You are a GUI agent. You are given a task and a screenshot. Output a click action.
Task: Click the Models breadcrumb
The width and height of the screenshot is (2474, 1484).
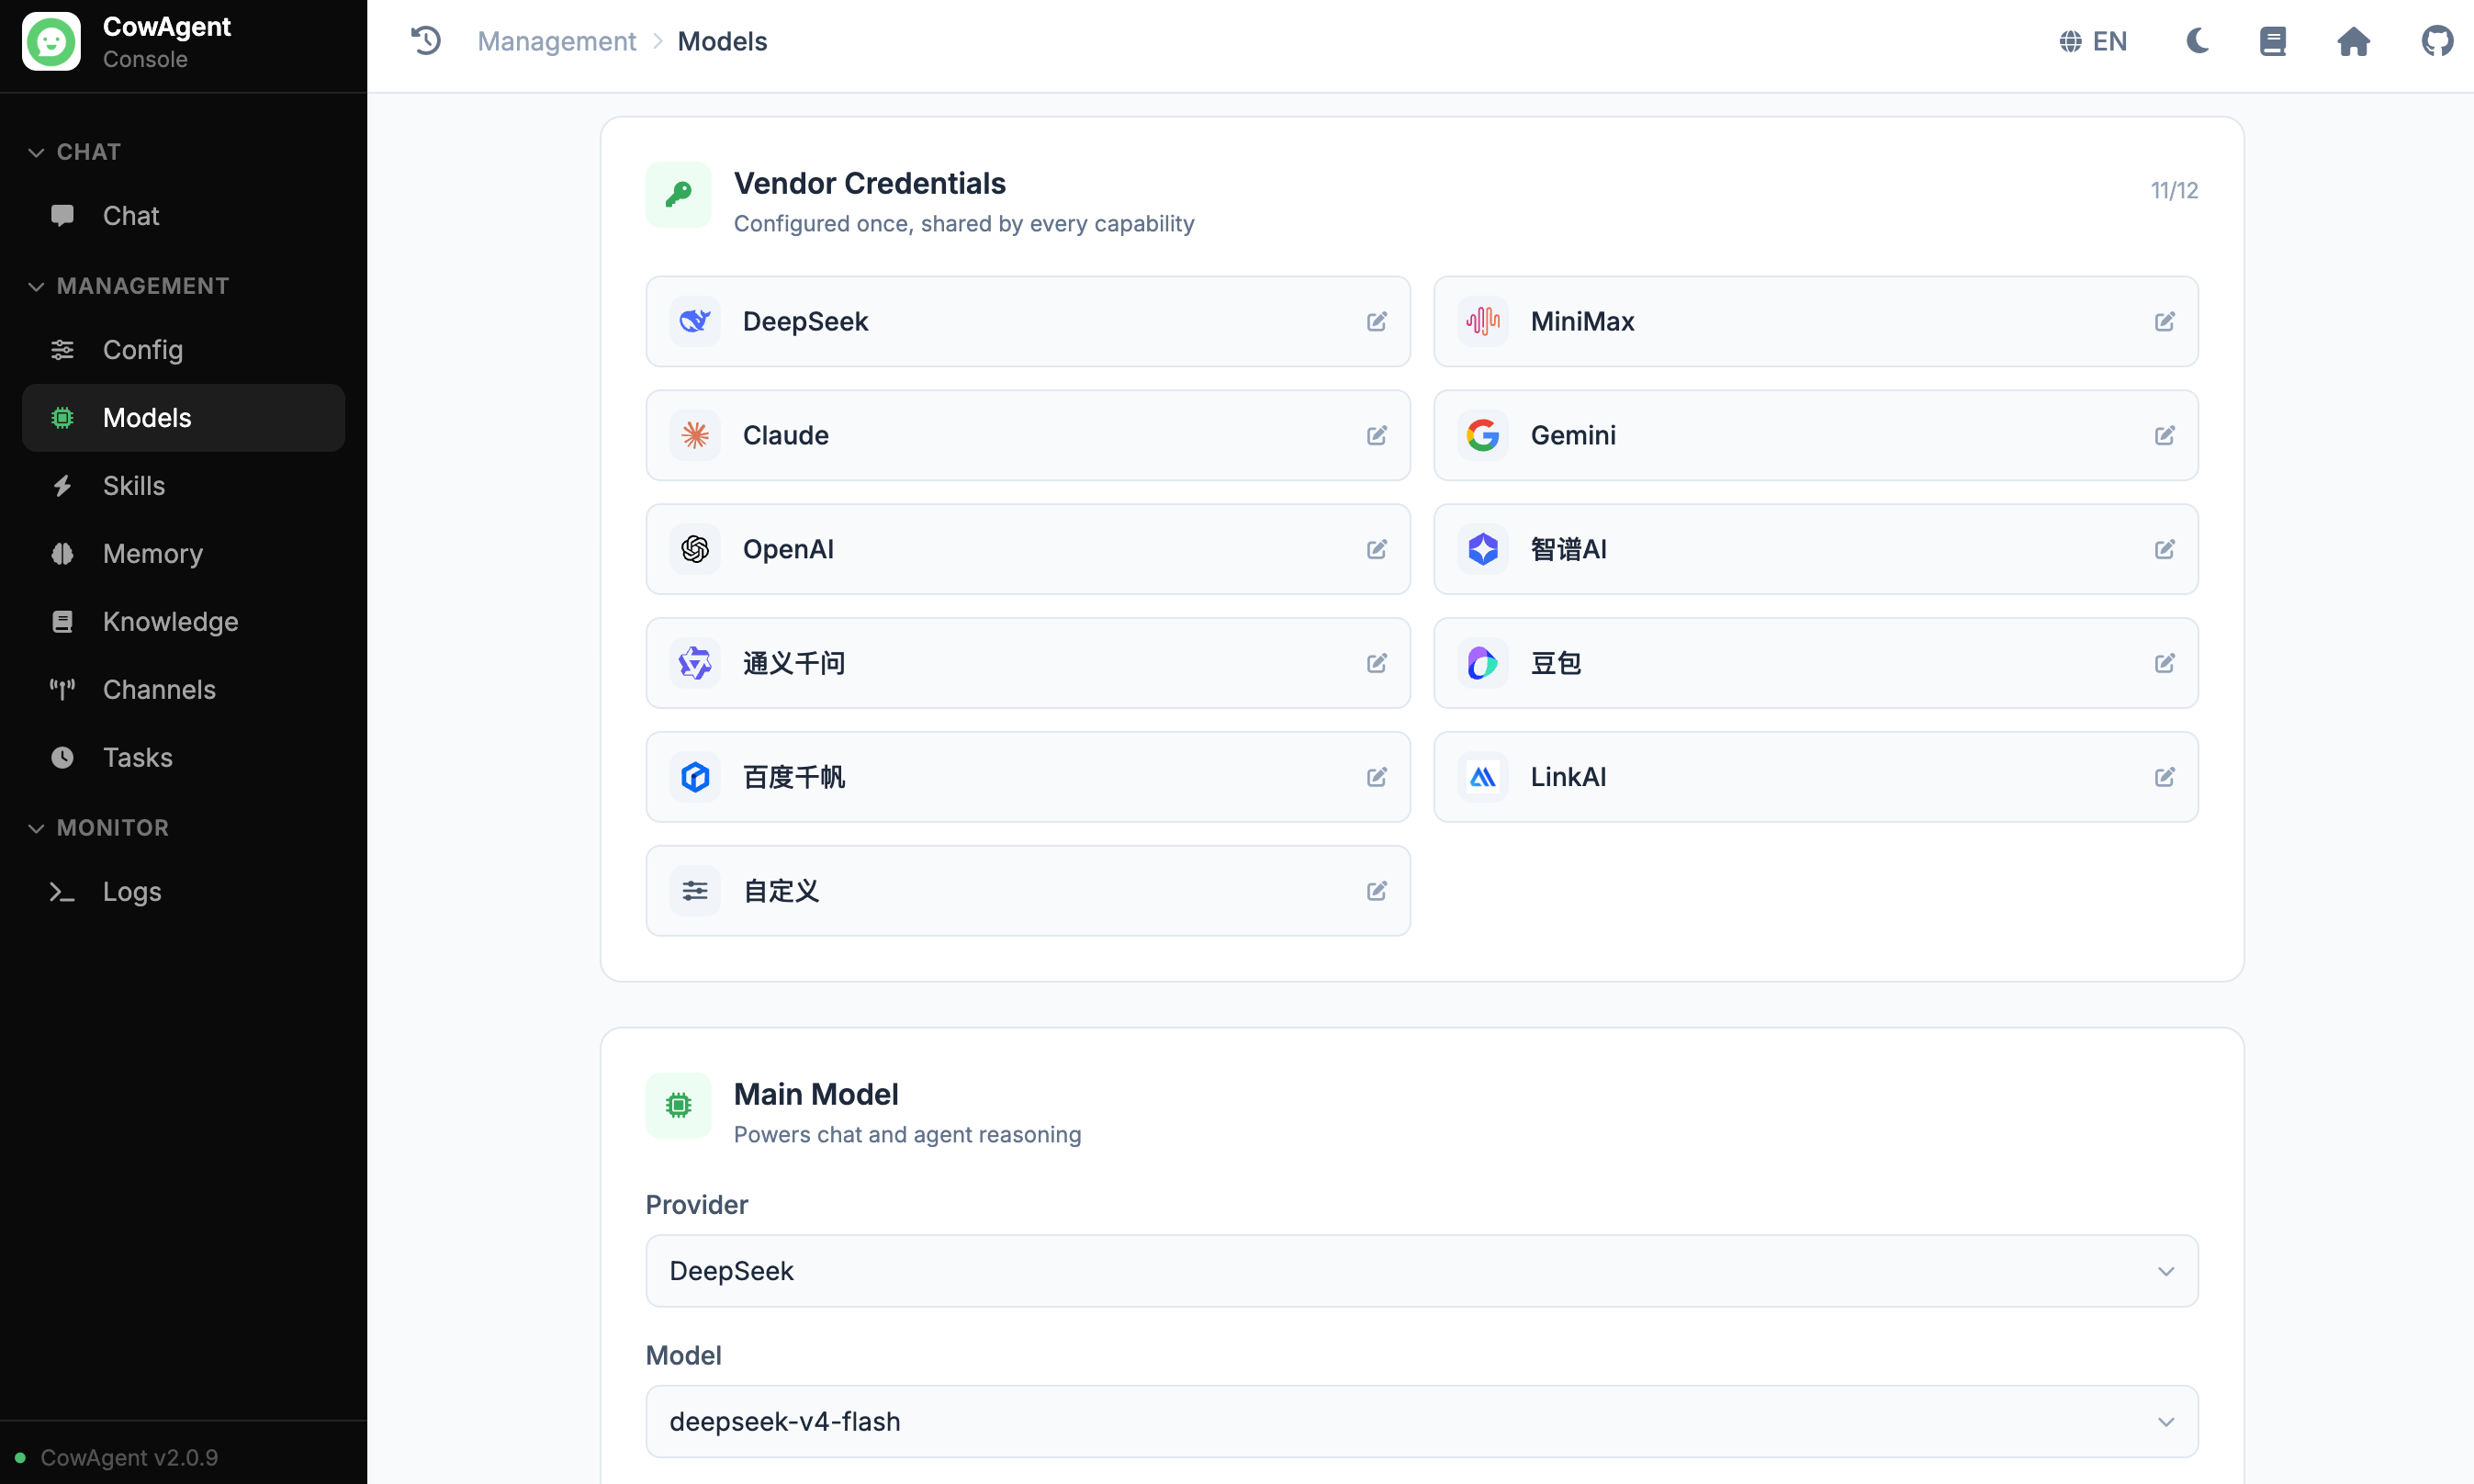coord(722,41)
